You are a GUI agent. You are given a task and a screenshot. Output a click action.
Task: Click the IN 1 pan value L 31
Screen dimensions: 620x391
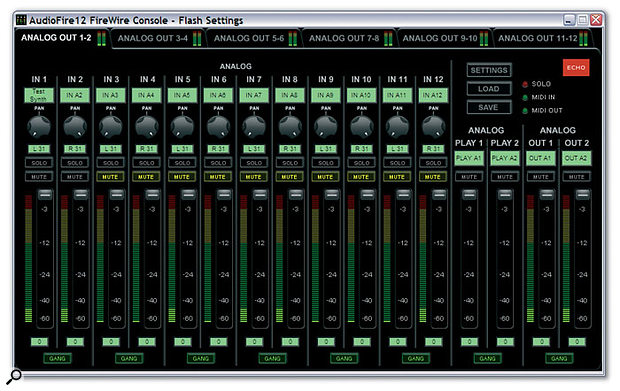coord(39,149)
